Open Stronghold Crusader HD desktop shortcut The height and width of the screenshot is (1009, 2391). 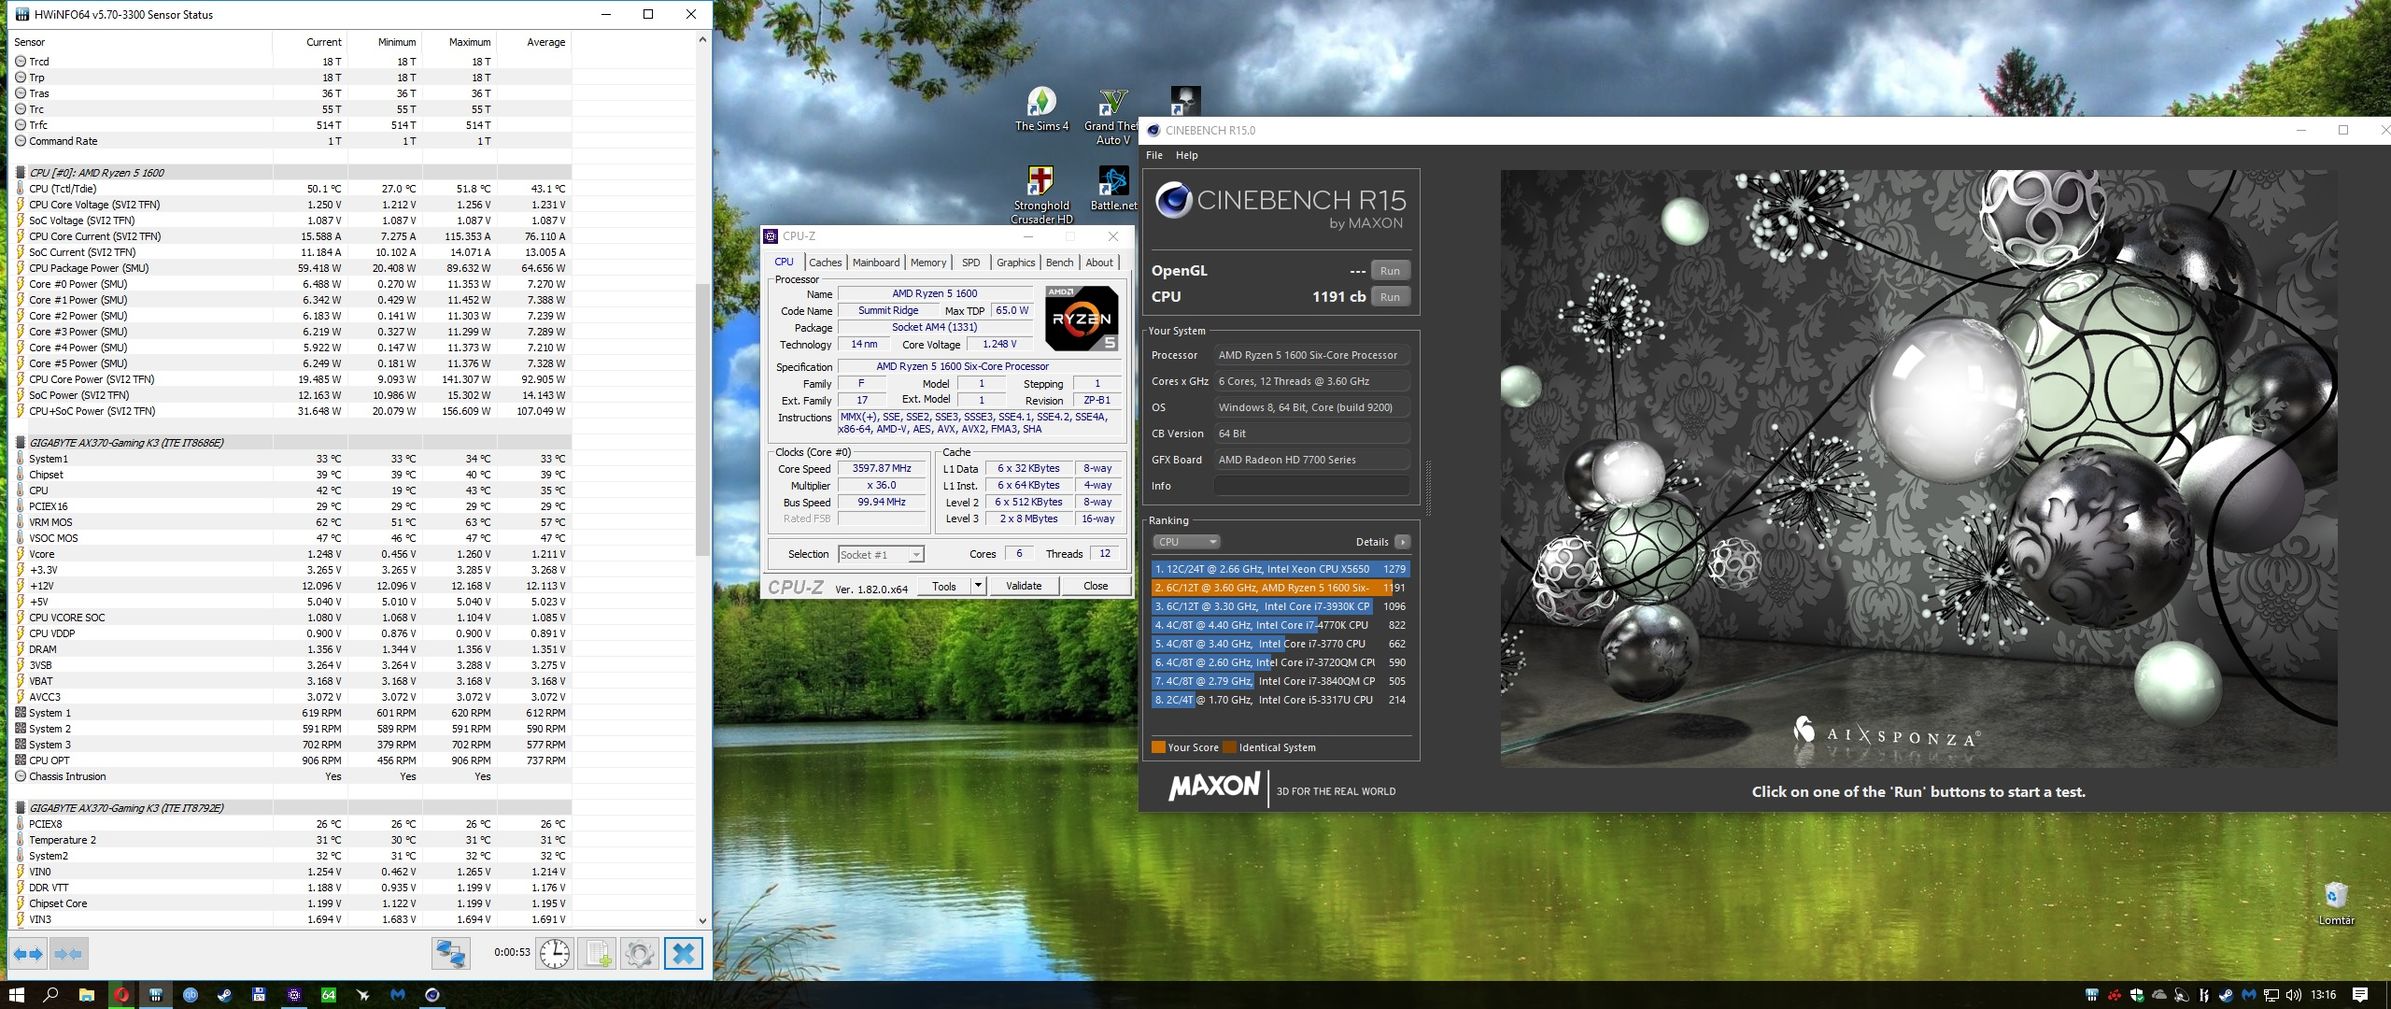coord(1041,195)
